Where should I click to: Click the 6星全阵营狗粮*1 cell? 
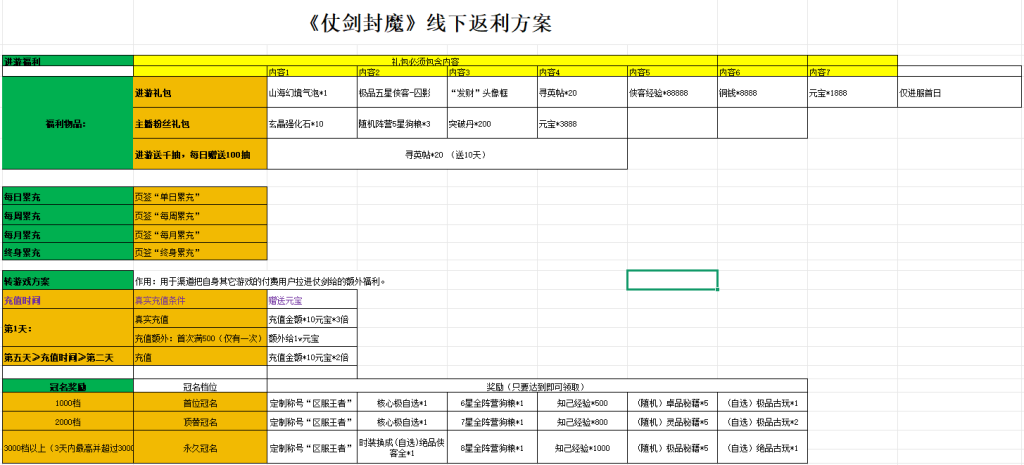tap(492, 402)
